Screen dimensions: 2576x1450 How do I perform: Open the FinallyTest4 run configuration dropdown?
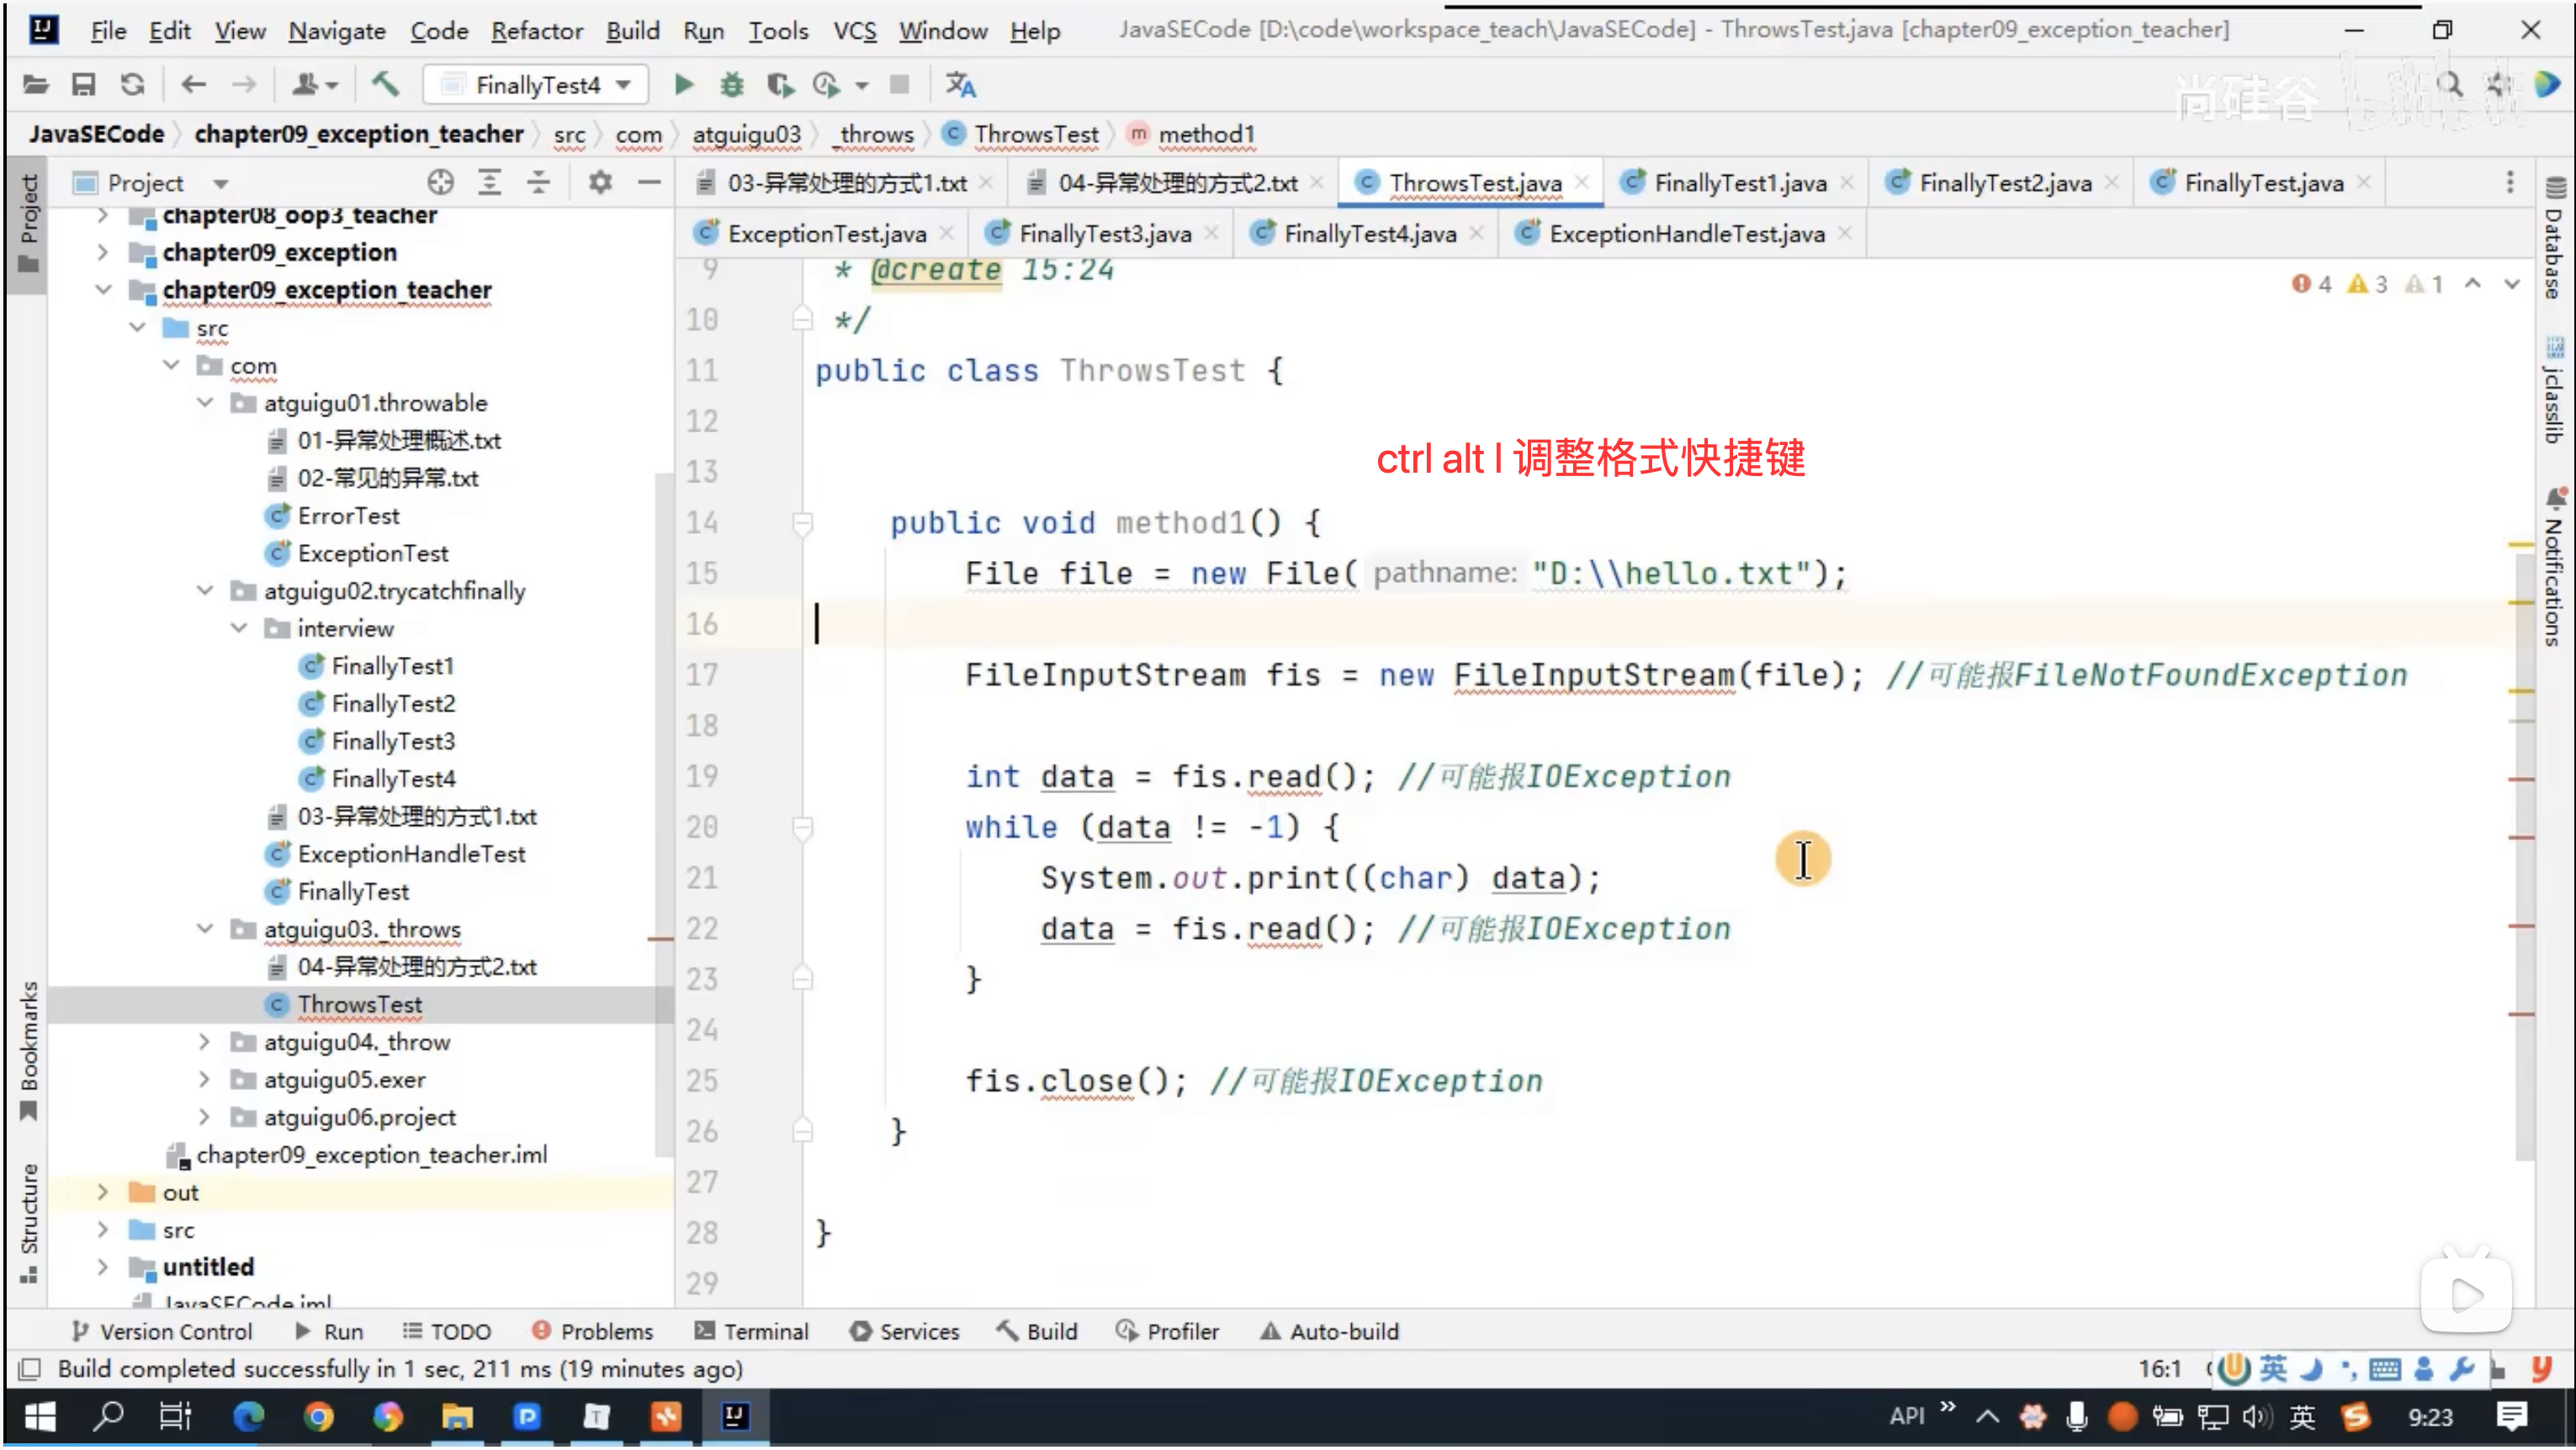tap(538, 85)
